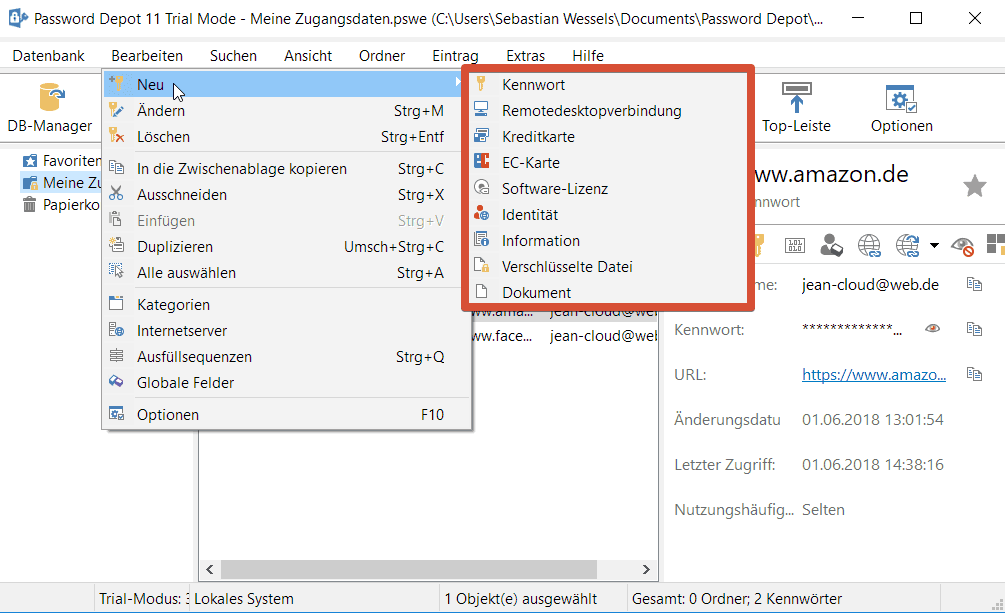1005x613 pixels.
Task: Open the Datenbank menu
Action: 49,56
